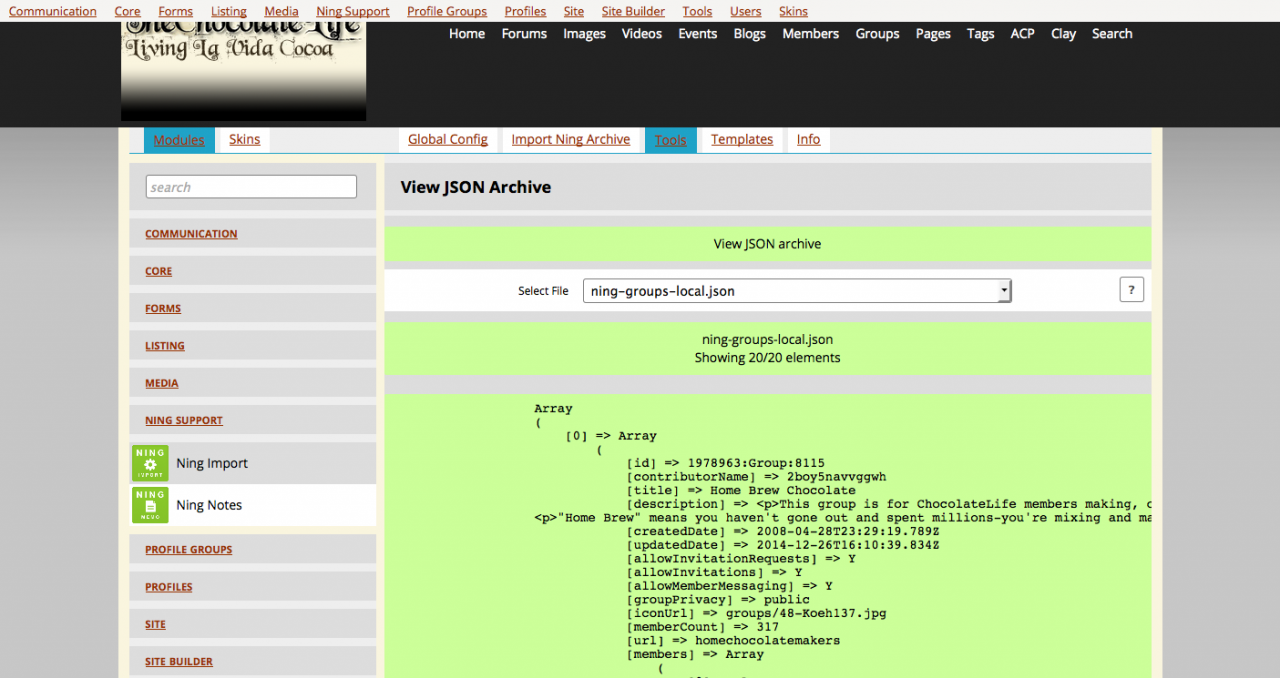This screenshot has height=678, width=1280.
Task: Expand the Communication sidebar section
Action: click(x=191, y=234)
